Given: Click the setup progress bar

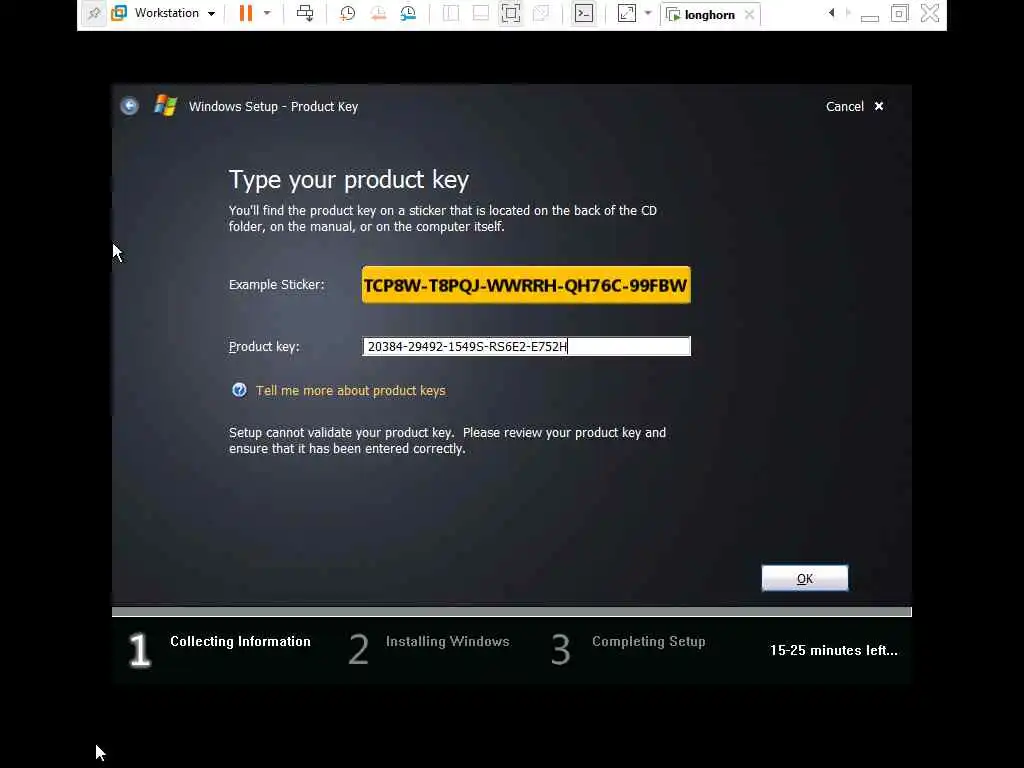Looking at the screenshot, I should point(511,612).
